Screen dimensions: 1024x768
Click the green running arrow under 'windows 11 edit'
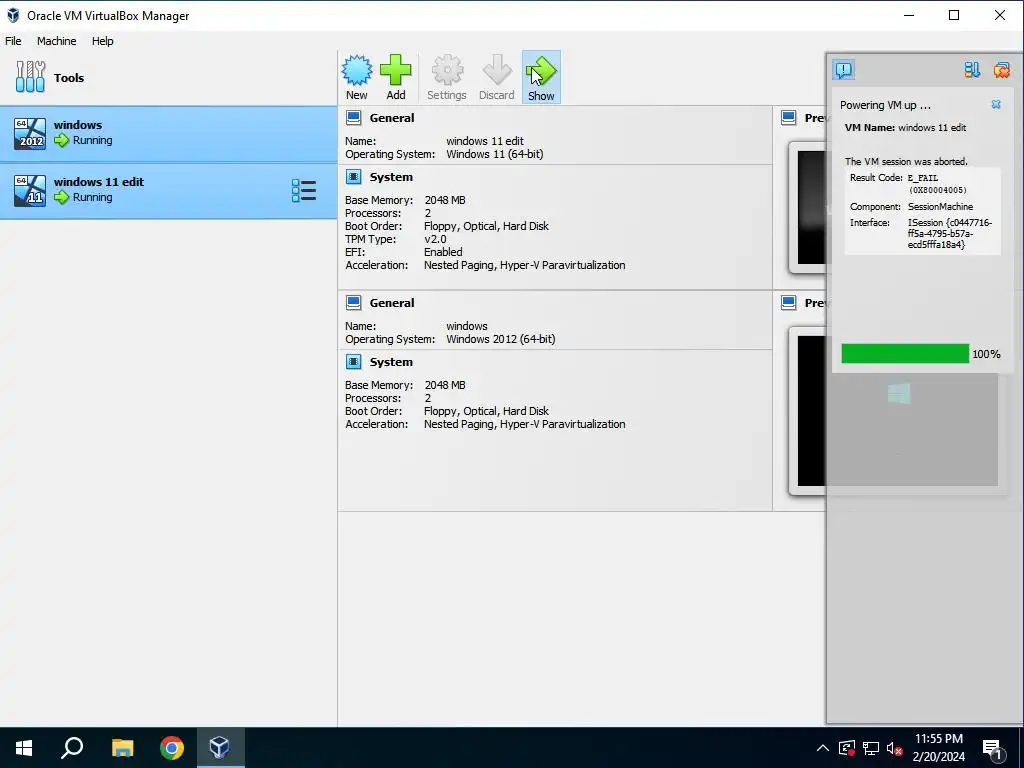[61, 197]
